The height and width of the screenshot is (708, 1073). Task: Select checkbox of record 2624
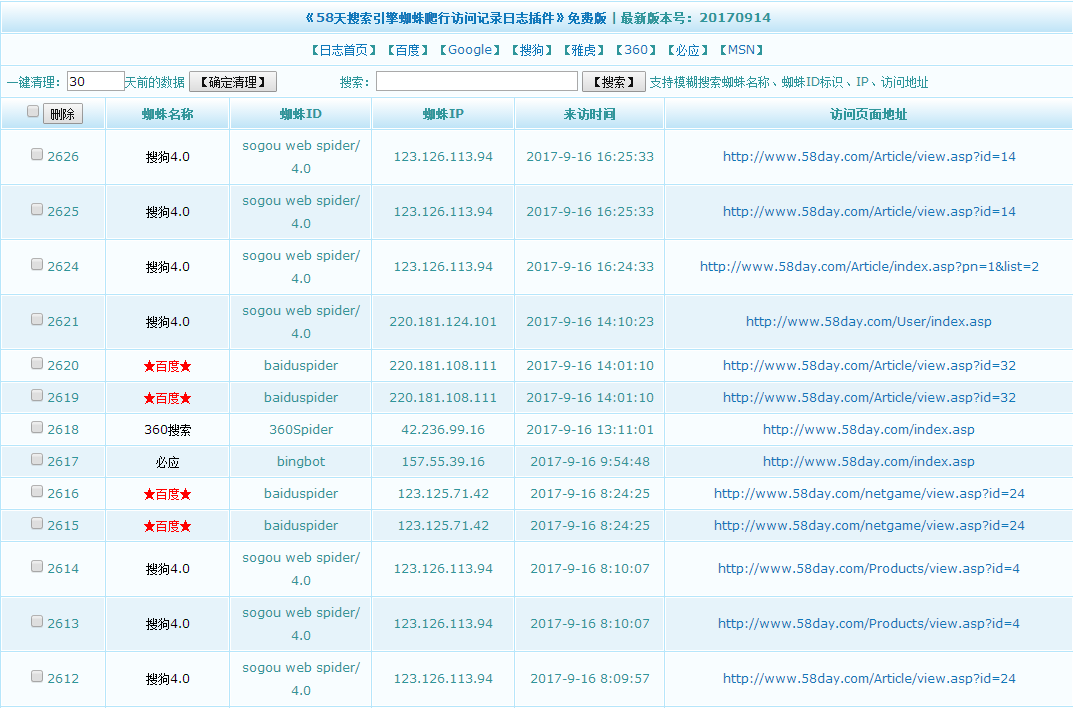pos(37,265)
